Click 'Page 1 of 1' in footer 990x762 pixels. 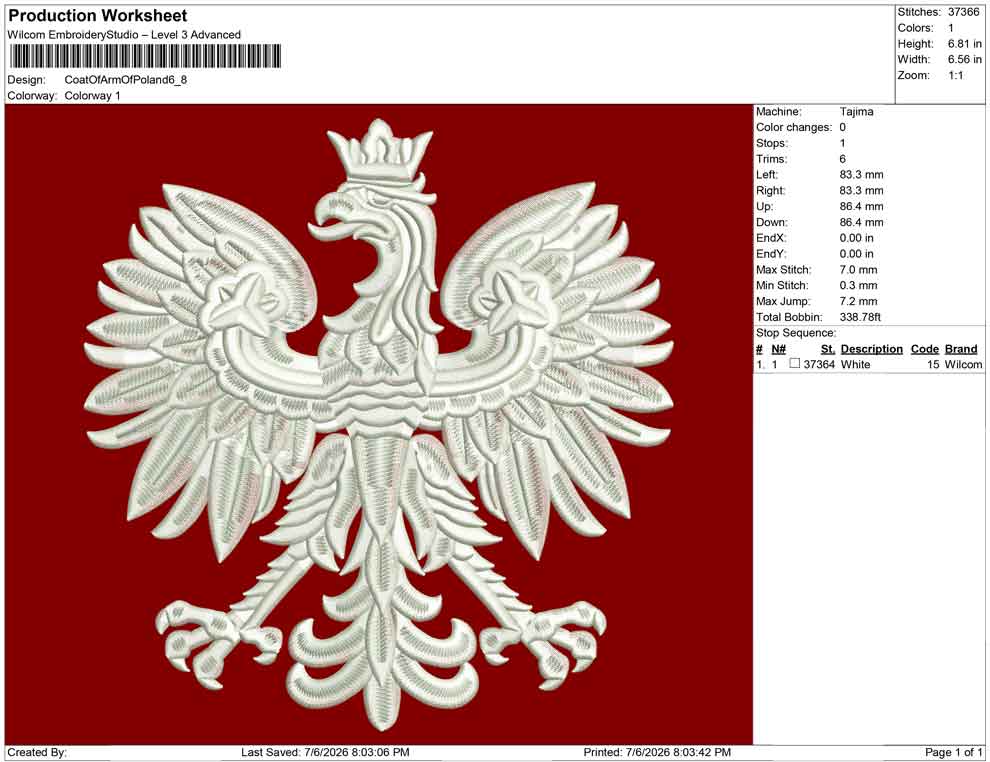click(x=953, y=752)
